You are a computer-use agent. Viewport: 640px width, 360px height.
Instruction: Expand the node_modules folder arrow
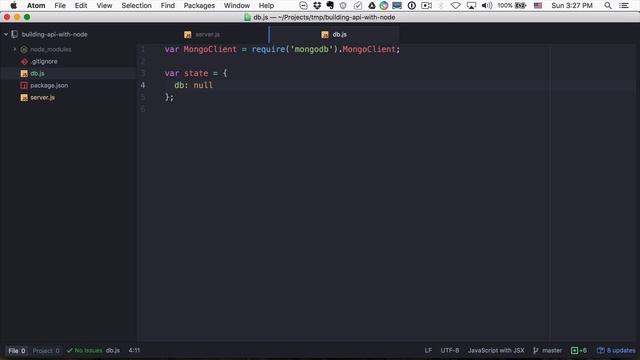coord(15,49)
